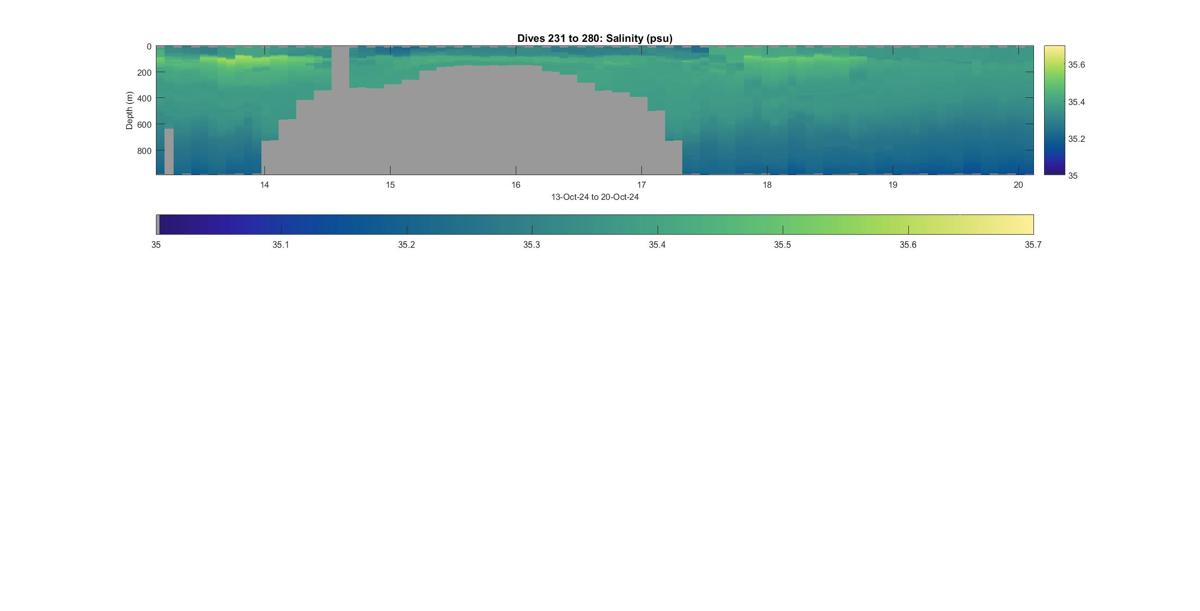Click the '13-Oct-24 to 20-Oct-24' x-axis label
This screenshot has width=1200, height=611.
click(595, 197)
